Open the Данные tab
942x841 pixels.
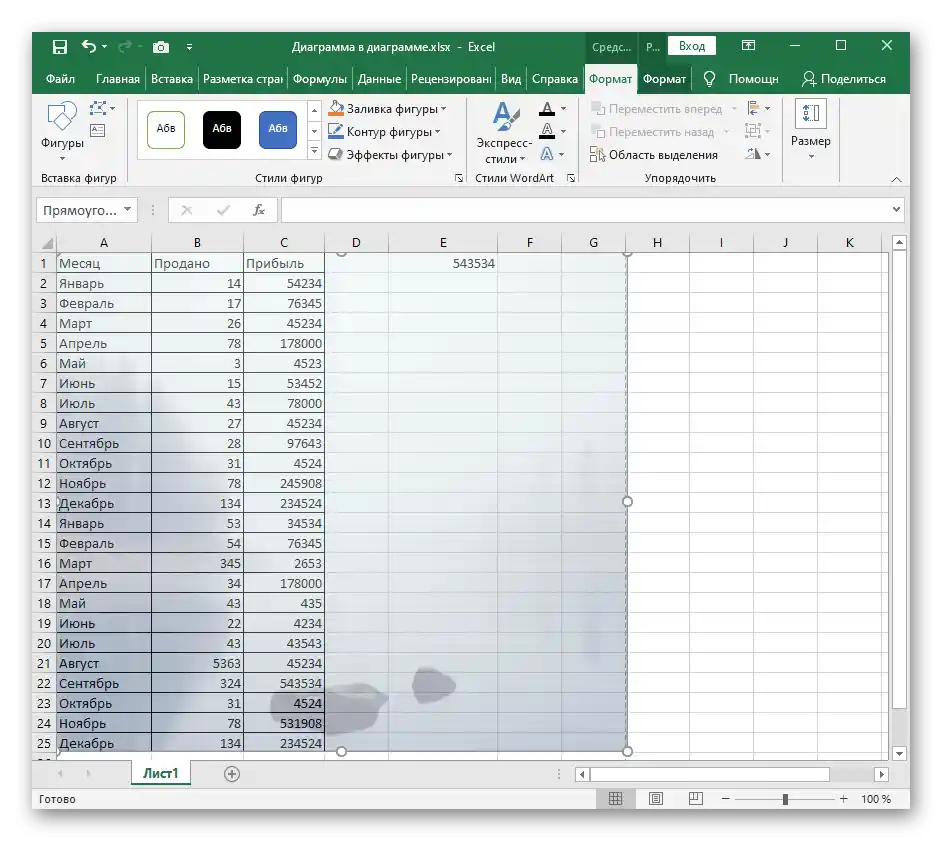379,79
